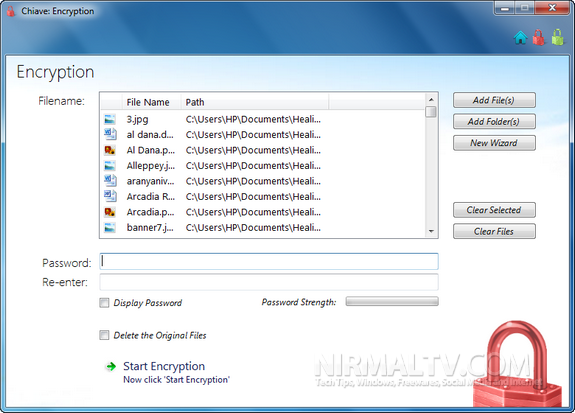
Task: Select the Al Dana.p... file name
Action: point(151,150)
